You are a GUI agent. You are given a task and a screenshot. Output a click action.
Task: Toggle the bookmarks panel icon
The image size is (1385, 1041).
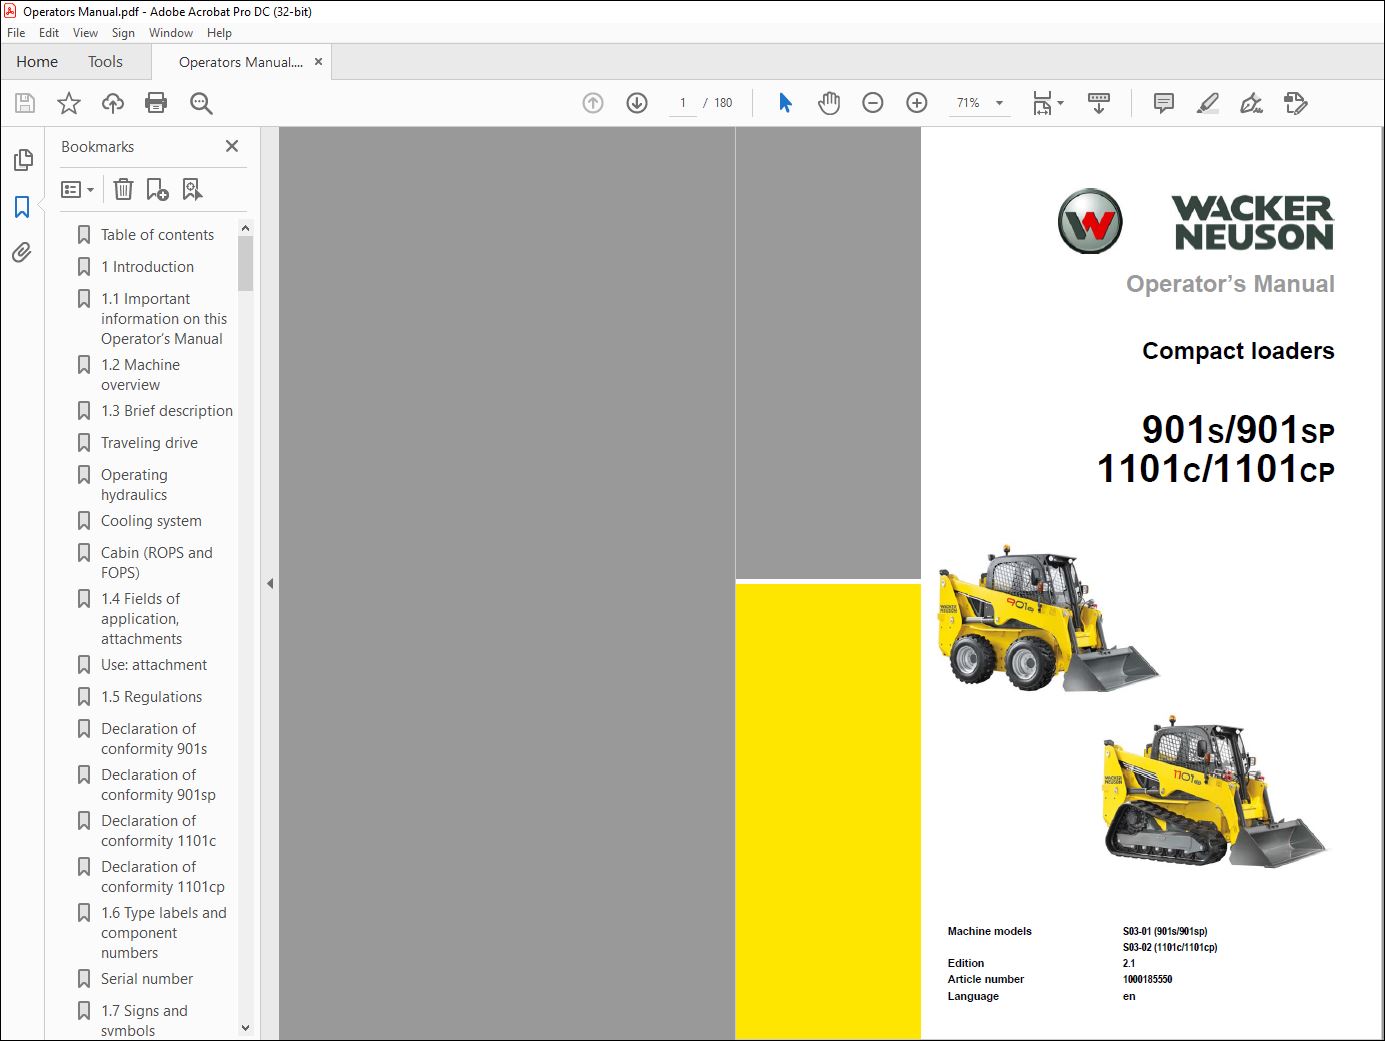coord(22,207)
